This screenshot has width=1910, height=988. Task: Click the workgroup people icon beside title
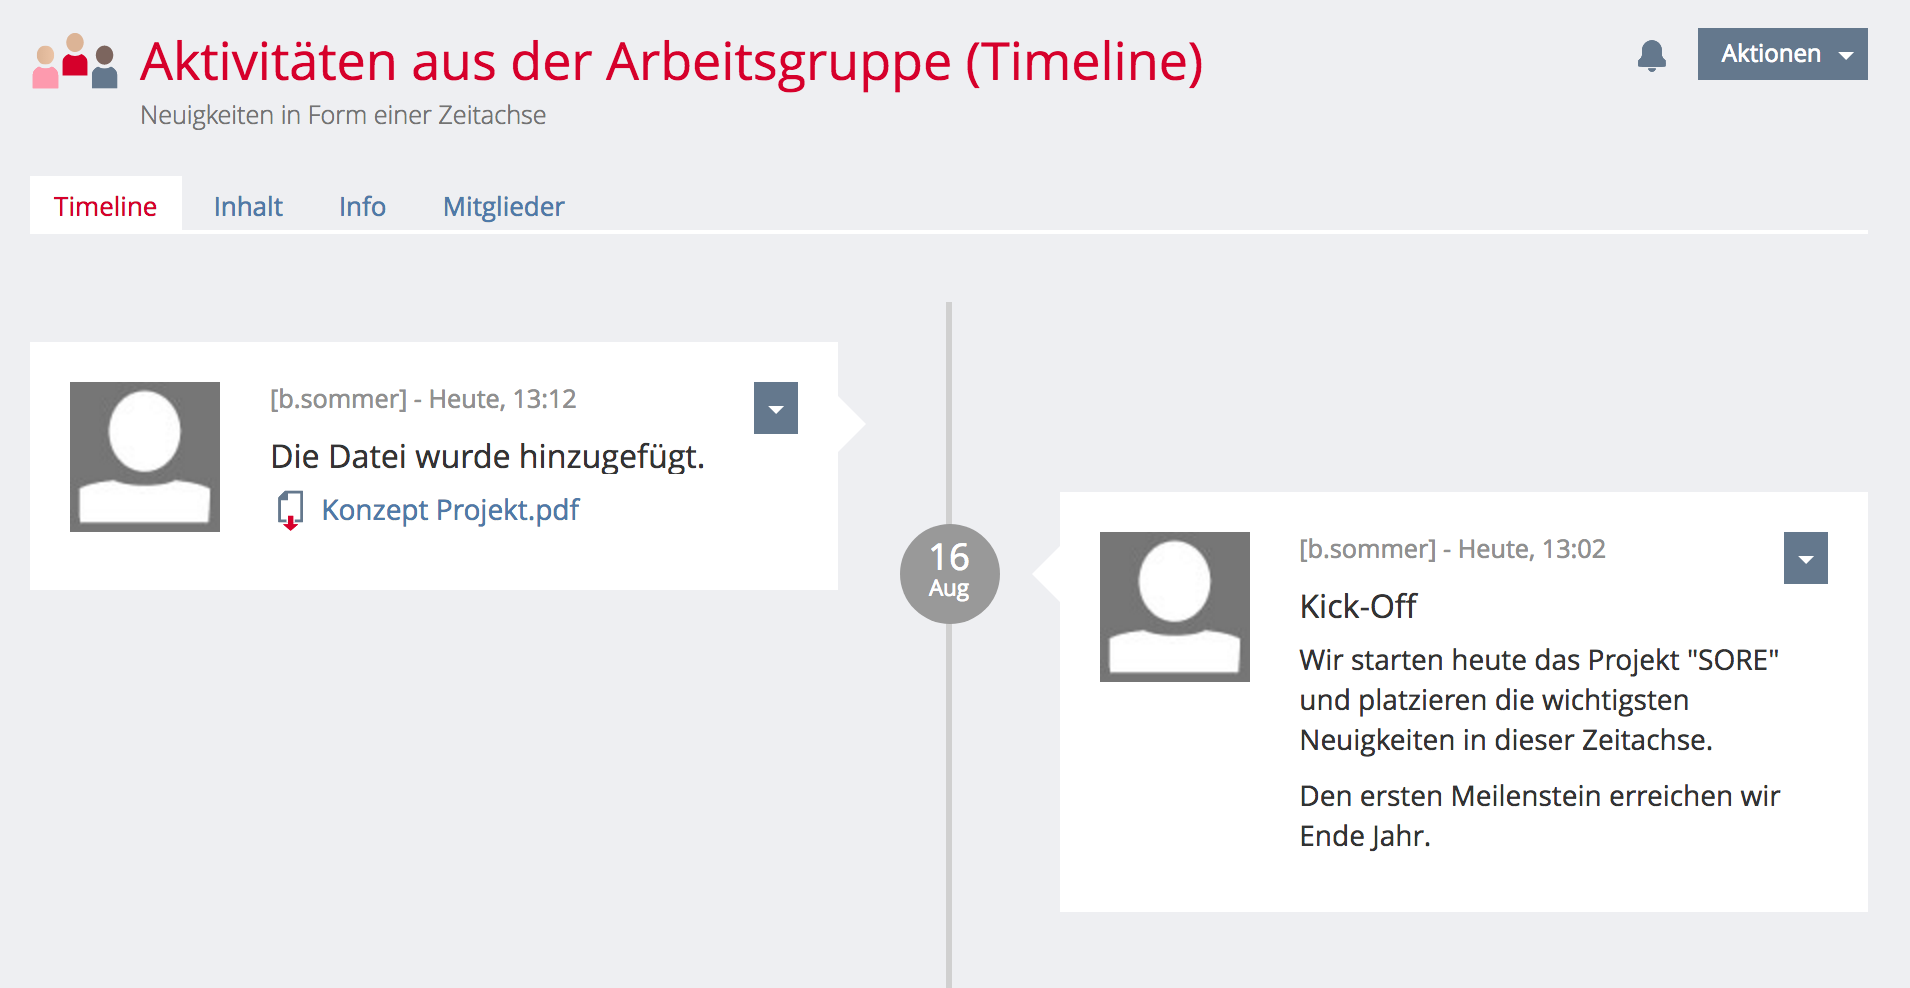tap(75, 61)
